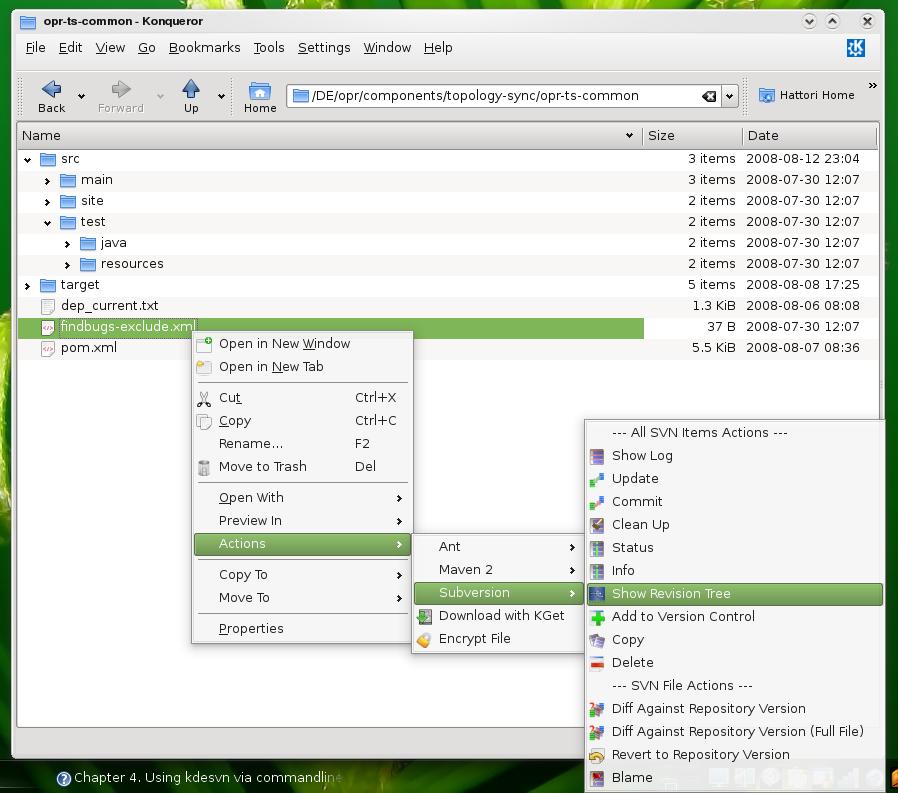Click the taskbar entry Chapter 4. Using kdesvn

[200, 778]
